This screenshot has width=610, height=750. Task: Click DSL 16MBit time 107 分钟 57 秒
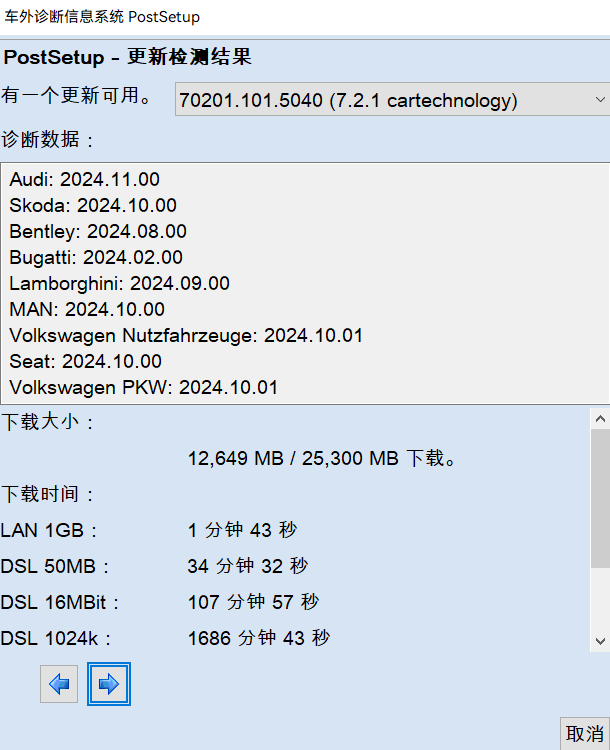tap(253, 602)
